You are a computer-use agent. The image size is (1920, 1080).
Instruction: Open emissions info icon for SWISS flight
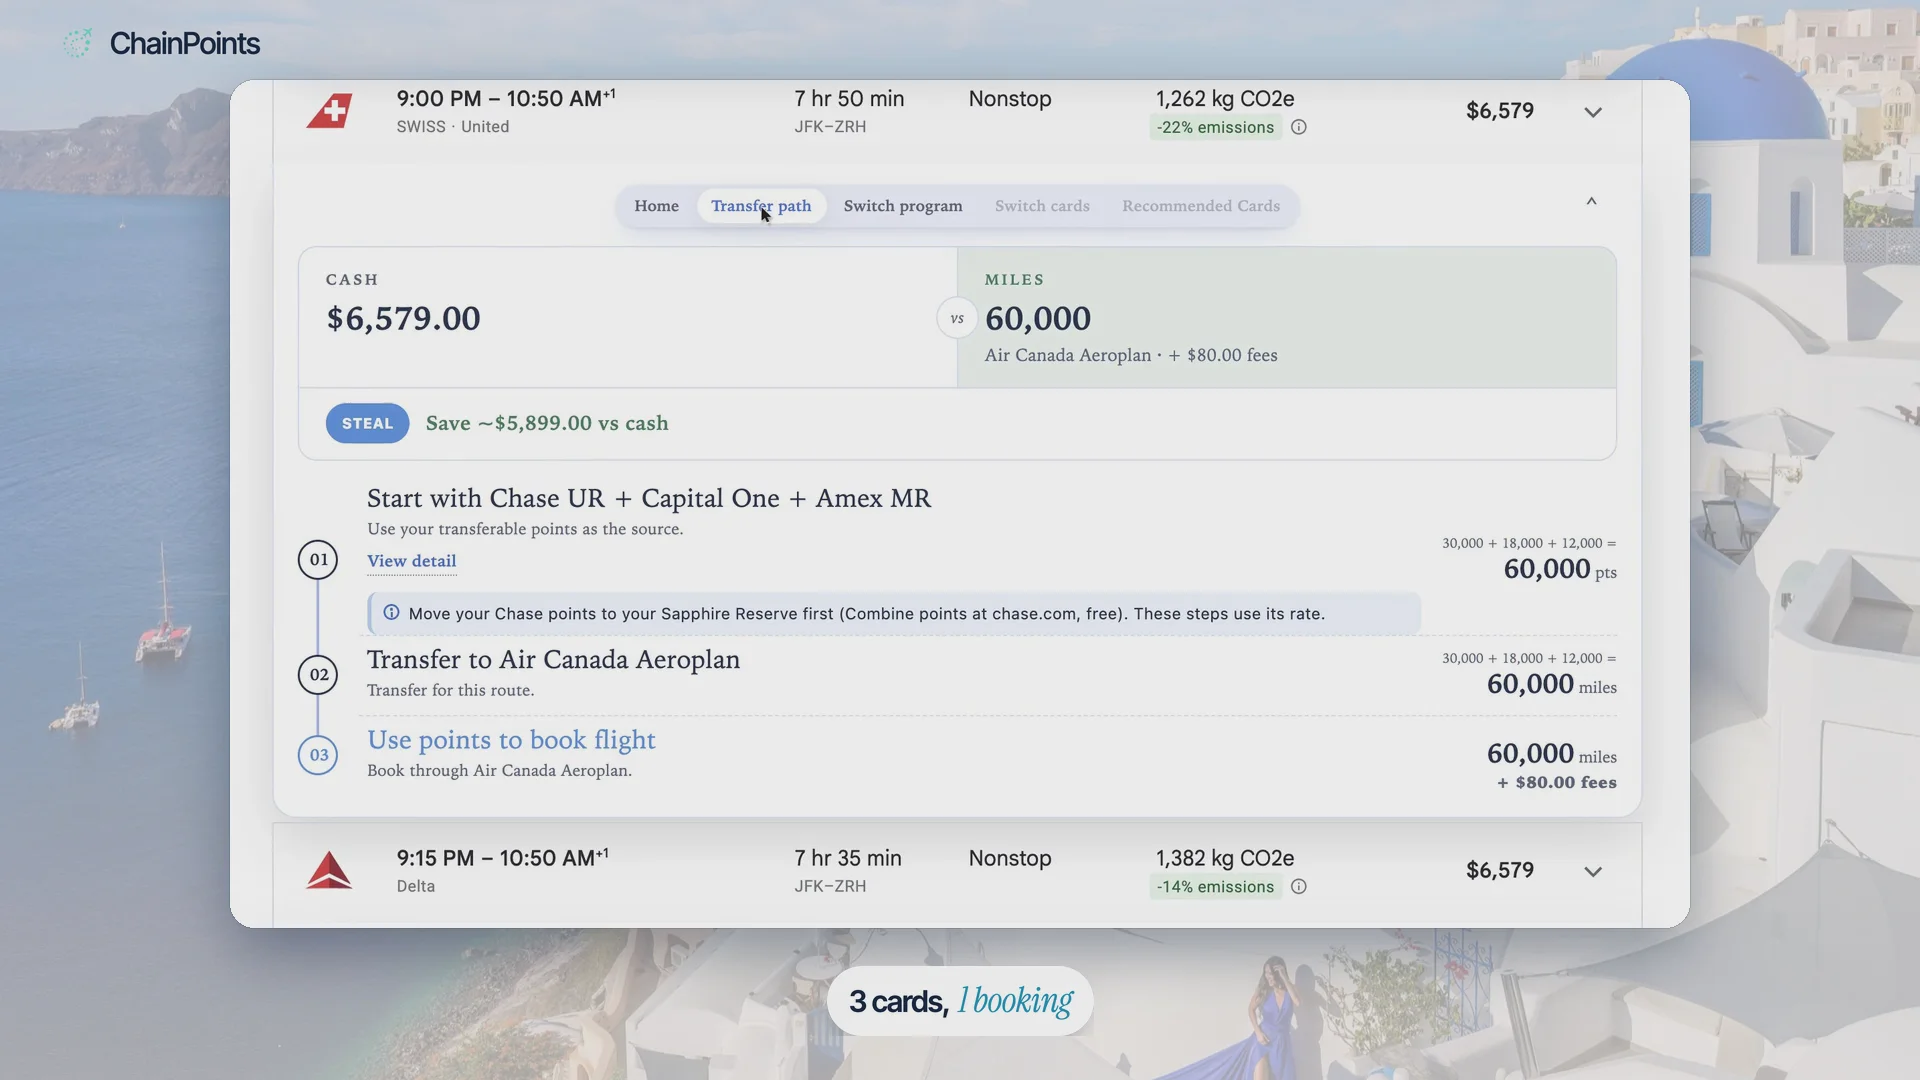pyautogui.click(x=1299, y=127)
